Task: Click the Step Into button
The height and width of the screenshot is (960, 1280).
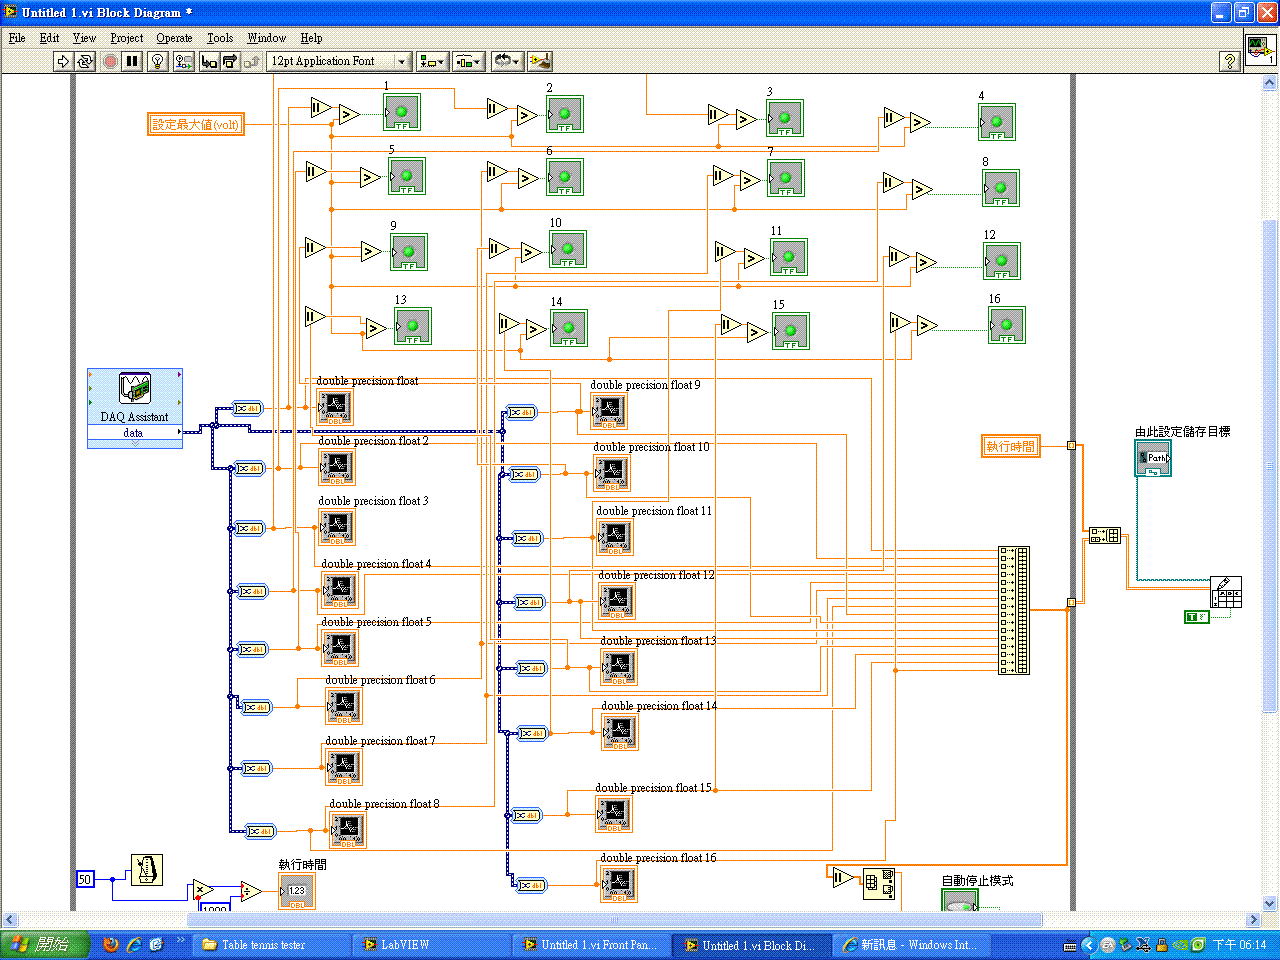Action: [x=209, y=62]
